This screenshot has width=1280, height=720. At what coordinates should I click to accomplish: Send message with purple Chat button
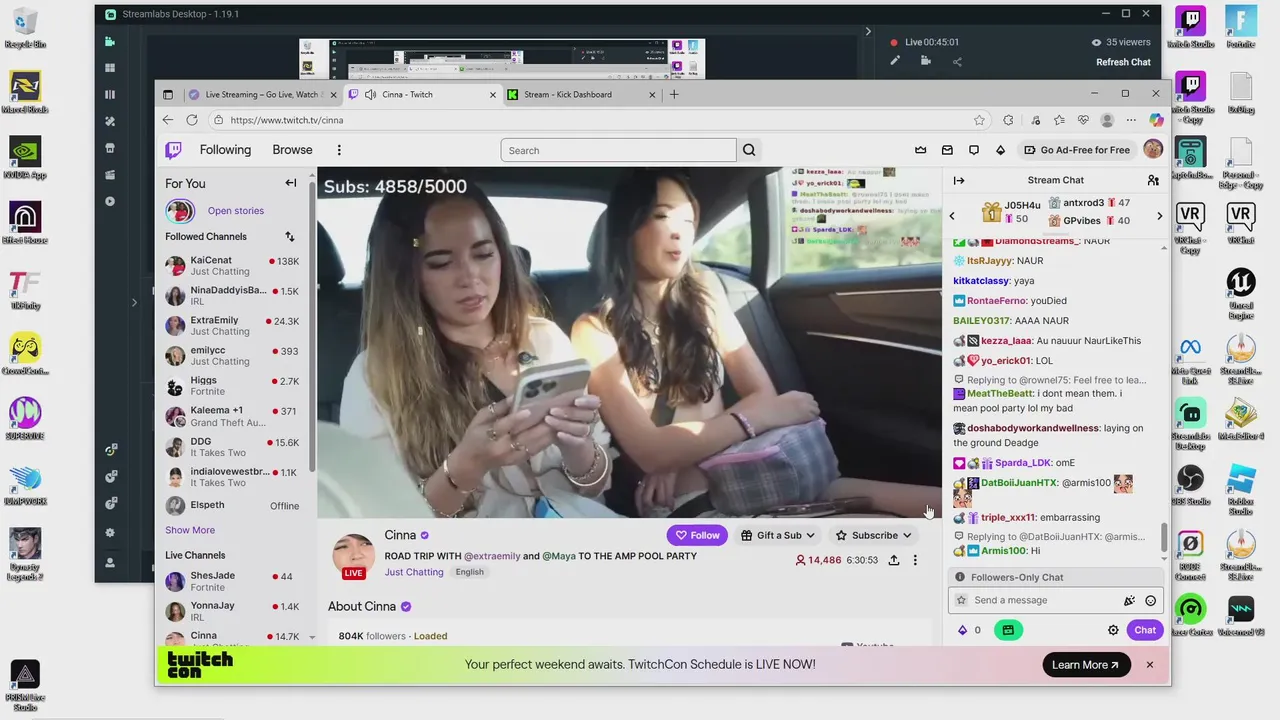(x=1145, y=630)
